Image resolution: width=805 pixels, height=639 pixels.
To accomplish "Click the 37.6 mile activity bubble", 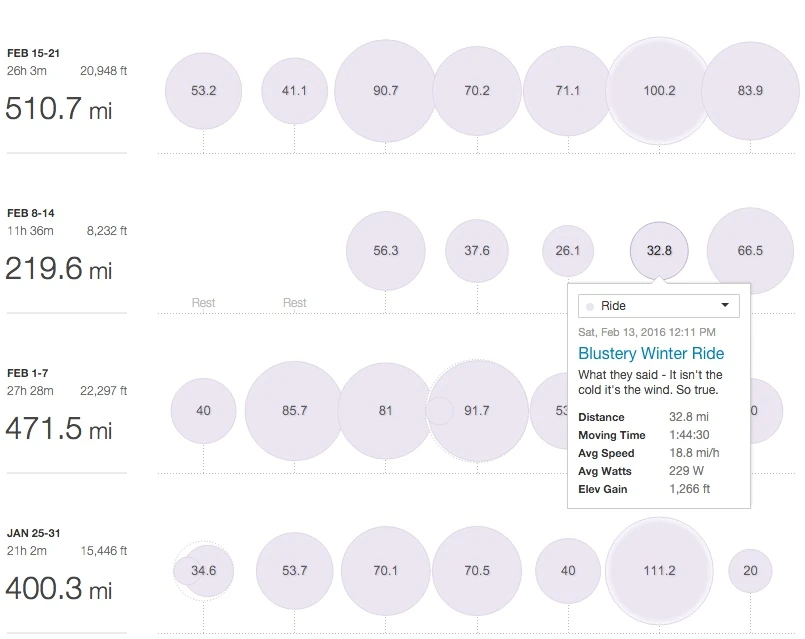I will (x=477, y=251).
